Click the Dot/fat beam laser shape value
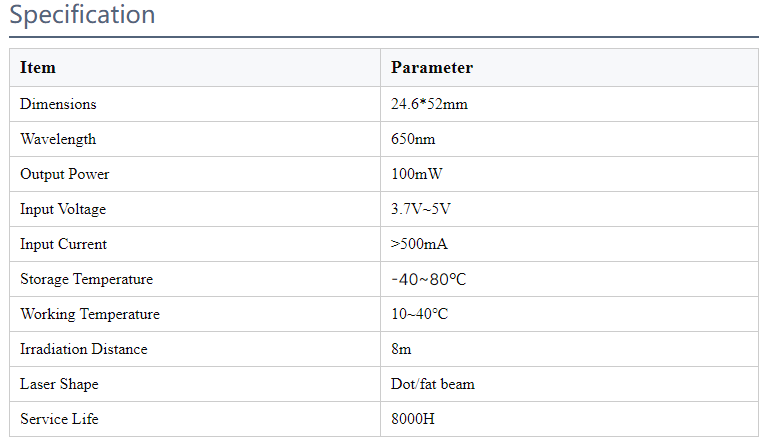This screenshot has width=774, height=445. [x=433, y=384]
